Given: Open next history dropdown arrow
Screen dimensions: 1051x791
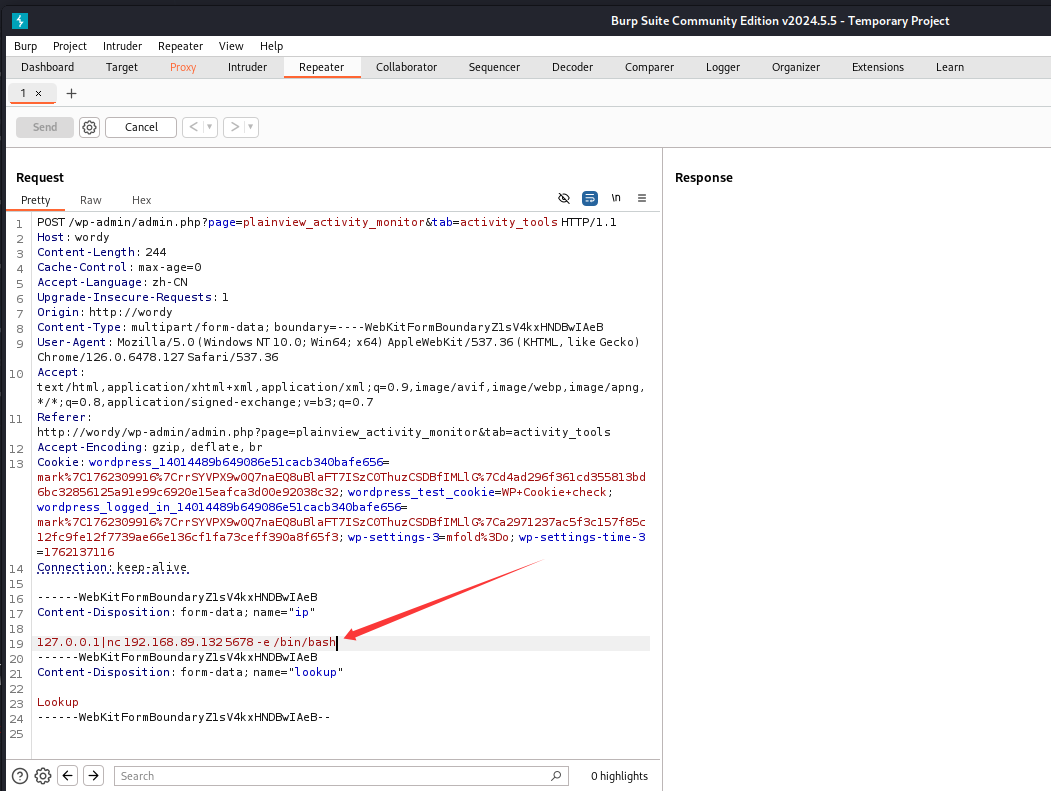Looking at the screenshot, I should pyautogui.click(x=251, y=127).
